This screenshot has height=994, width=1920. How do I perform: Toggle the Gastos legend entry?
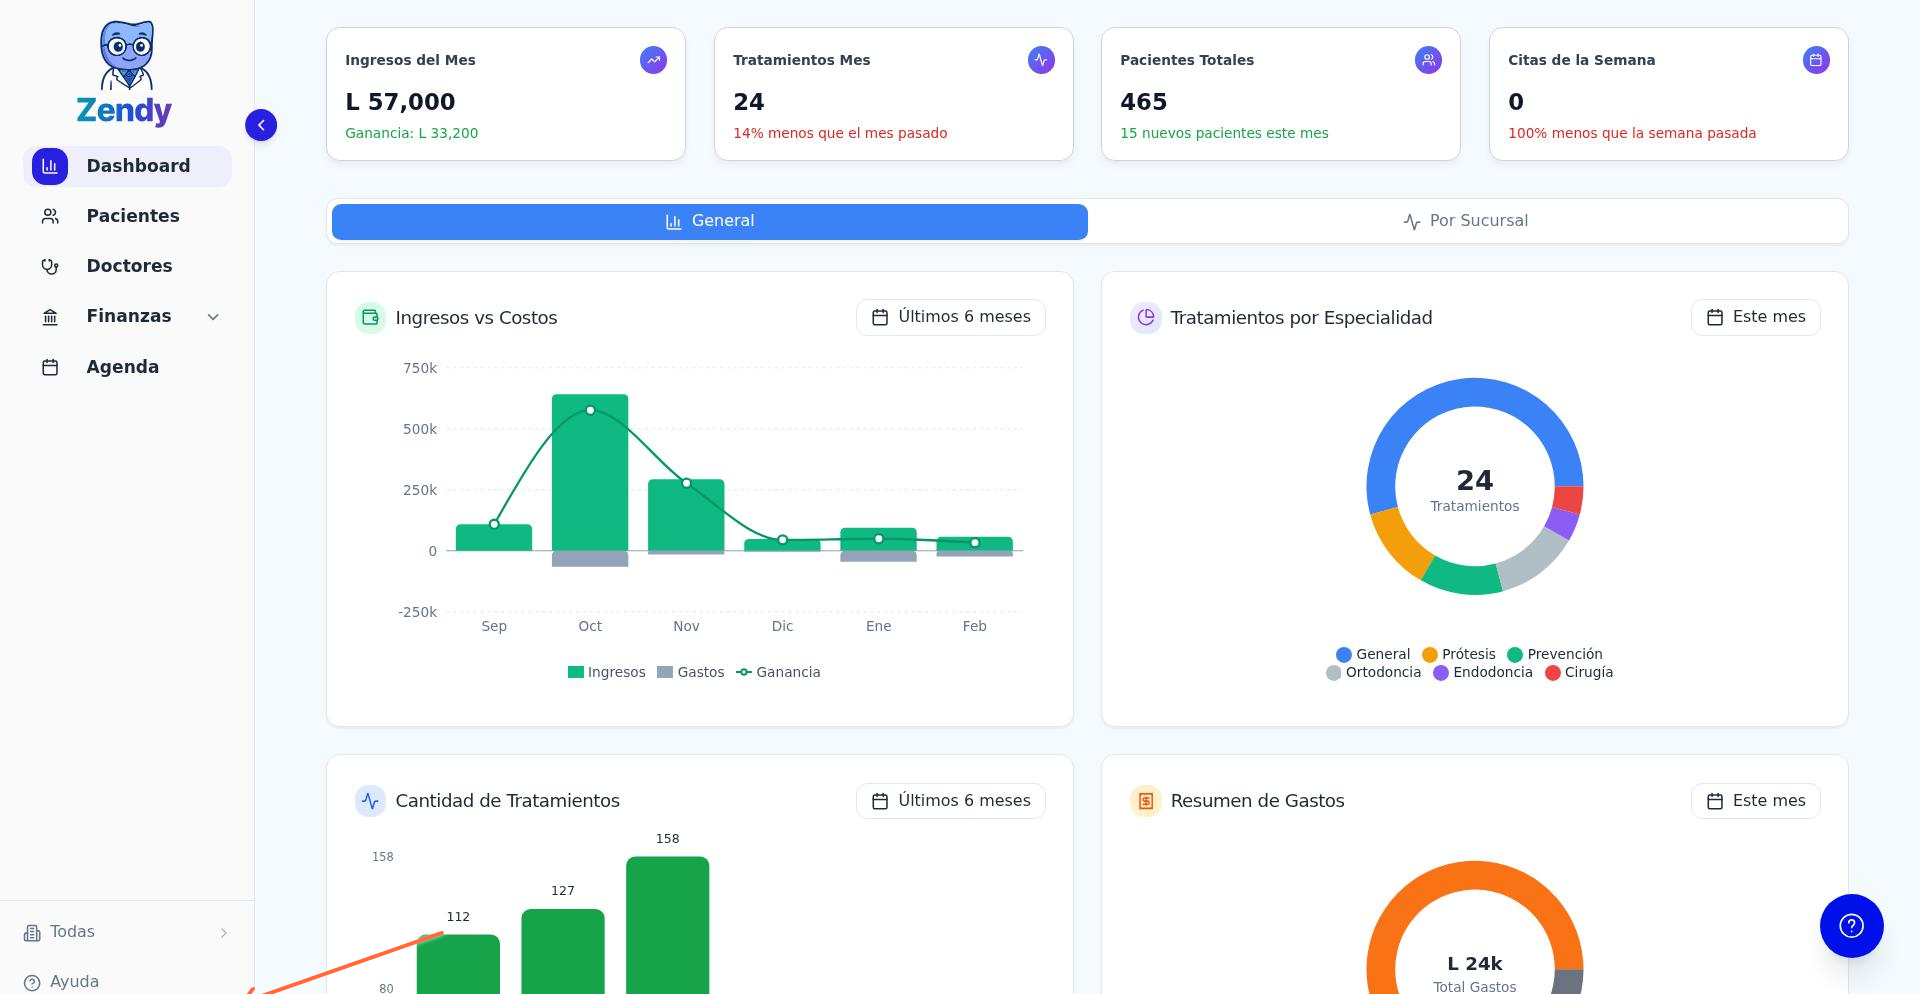pos(691,672)
